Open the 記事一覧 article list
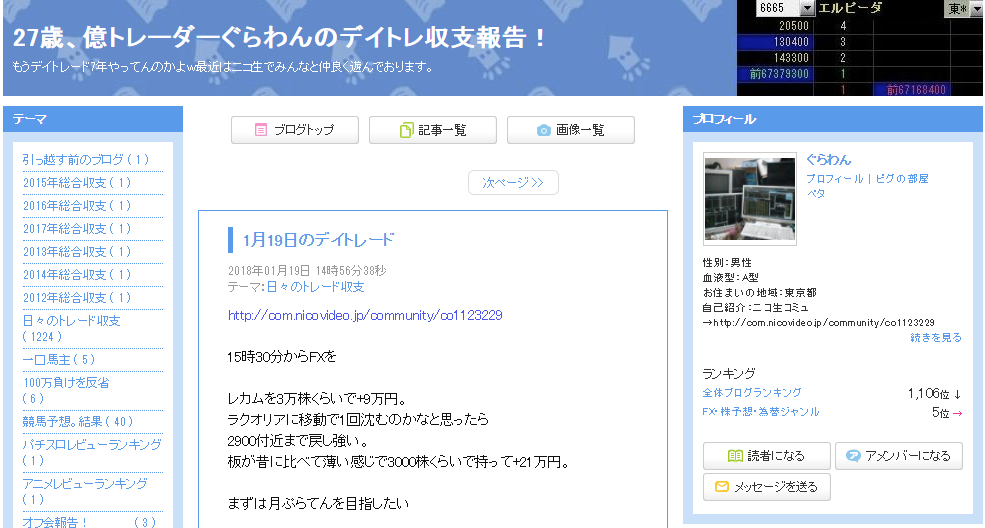This screenshot has height=528, width=985. click(x=433, y=130)
